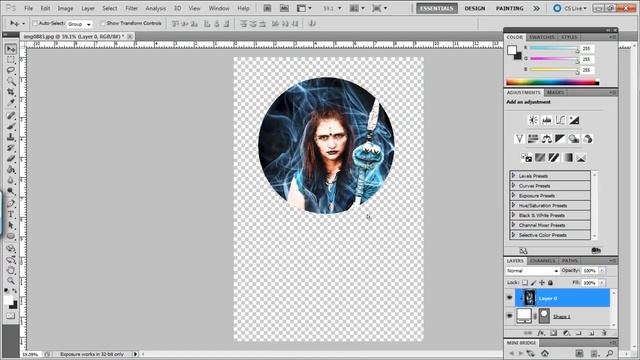Viewport: 640px width, 360px height.
Task: Open the File menu
Action: pos(29,8)
